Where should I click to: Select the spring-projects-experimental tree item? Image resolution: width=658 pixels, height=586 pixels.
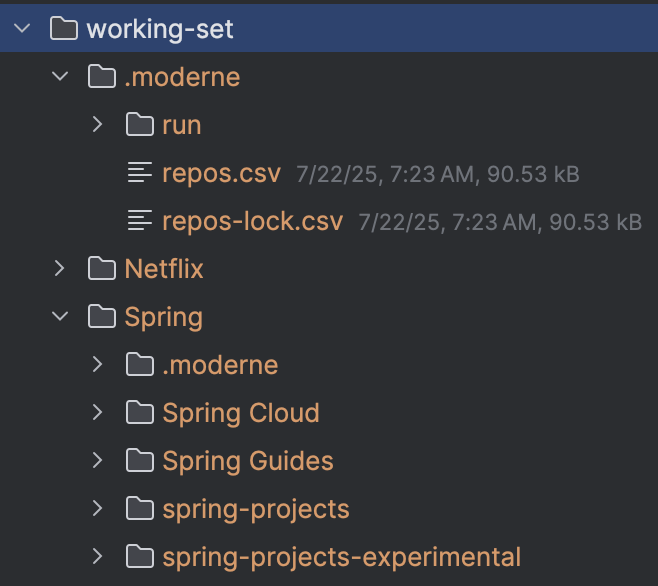pos(329,556)
